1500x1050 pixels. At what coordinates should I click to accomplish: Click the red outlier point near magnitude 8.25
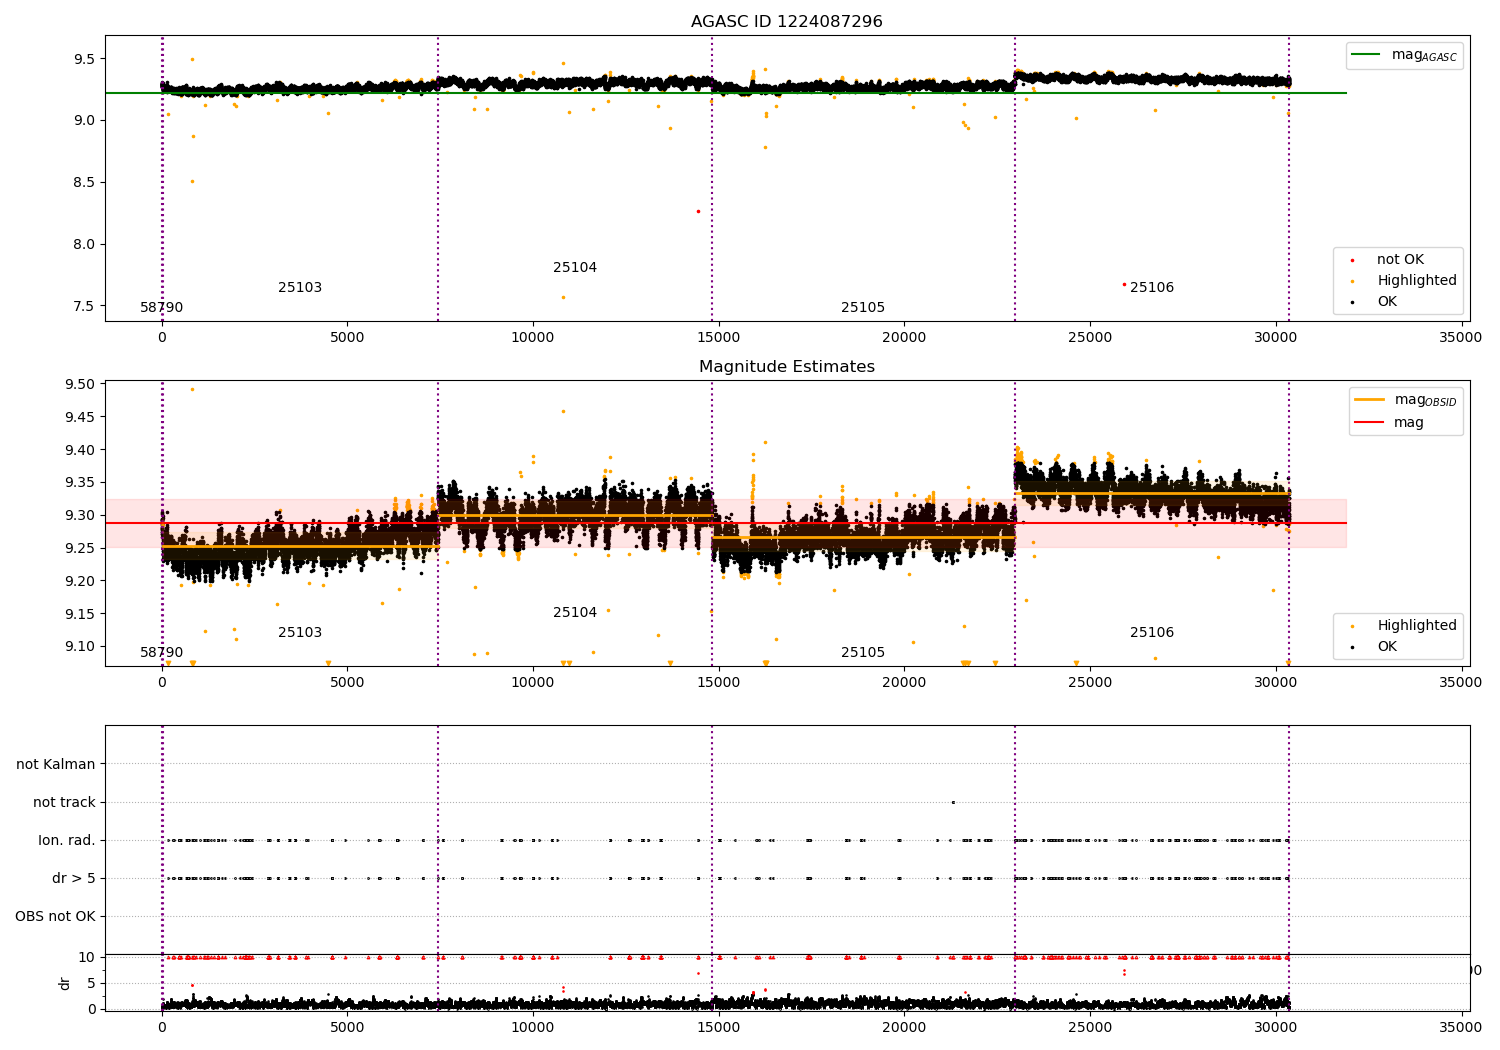coord(698,211)
